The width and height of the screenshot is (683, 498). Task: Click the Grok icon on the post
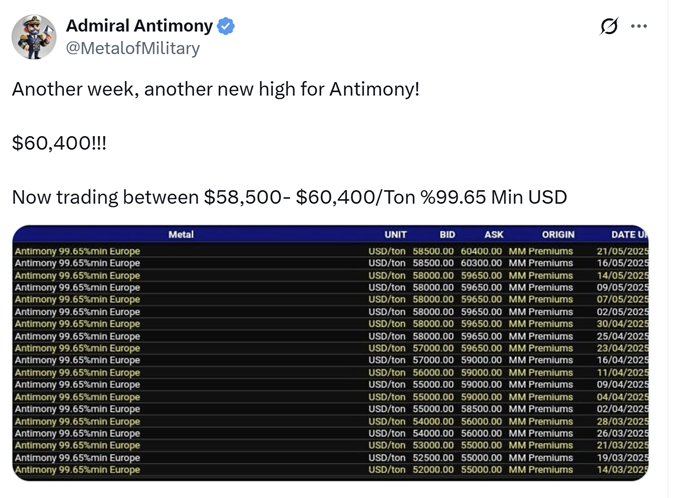click(x=608, y=26)
